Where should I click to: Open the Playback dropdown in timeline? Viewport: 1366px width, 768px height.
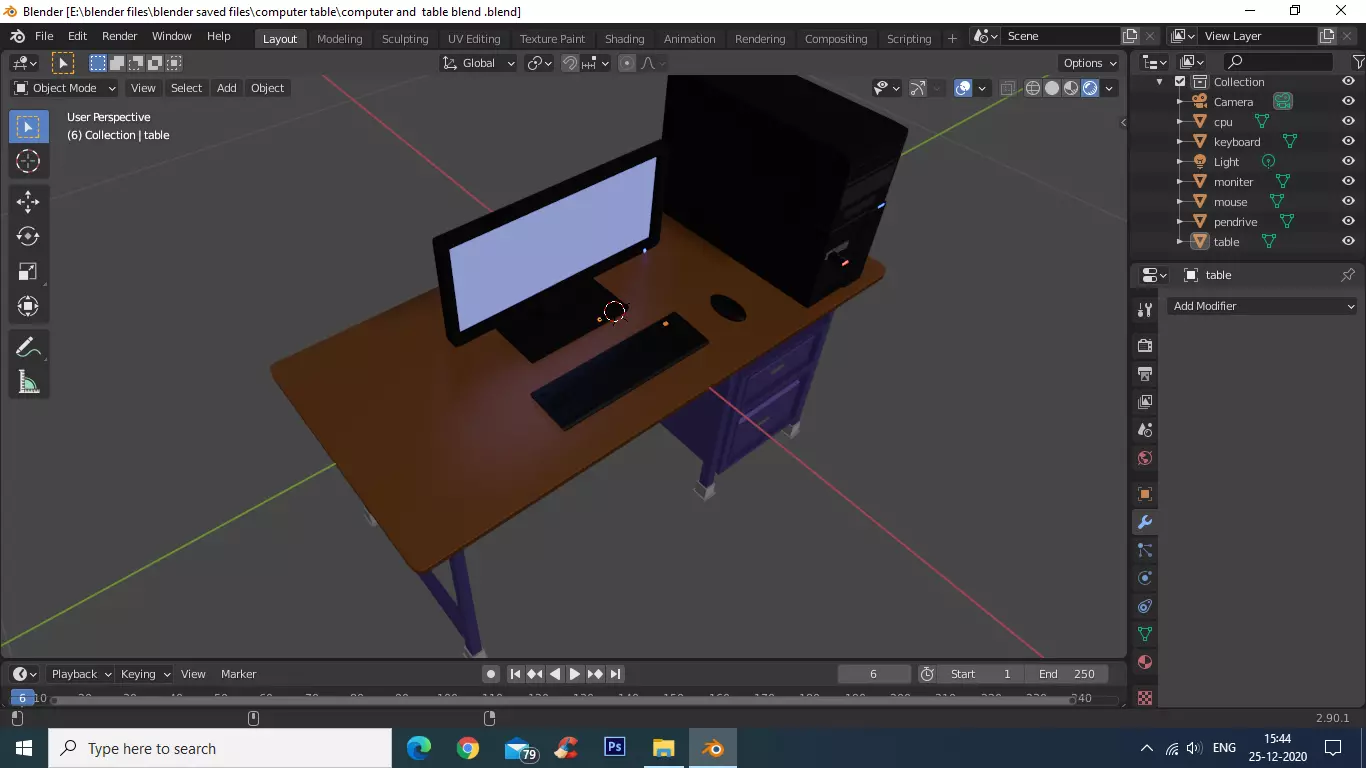click(80, 674)
